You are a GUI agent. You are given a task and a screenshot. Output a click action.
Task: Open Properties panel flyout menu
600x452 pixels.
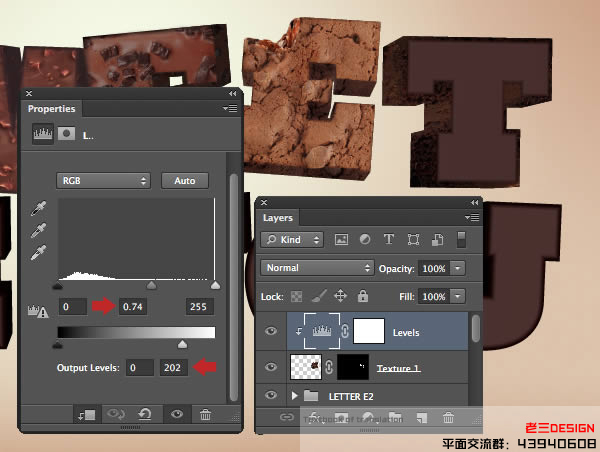click(x=230, y=109)
